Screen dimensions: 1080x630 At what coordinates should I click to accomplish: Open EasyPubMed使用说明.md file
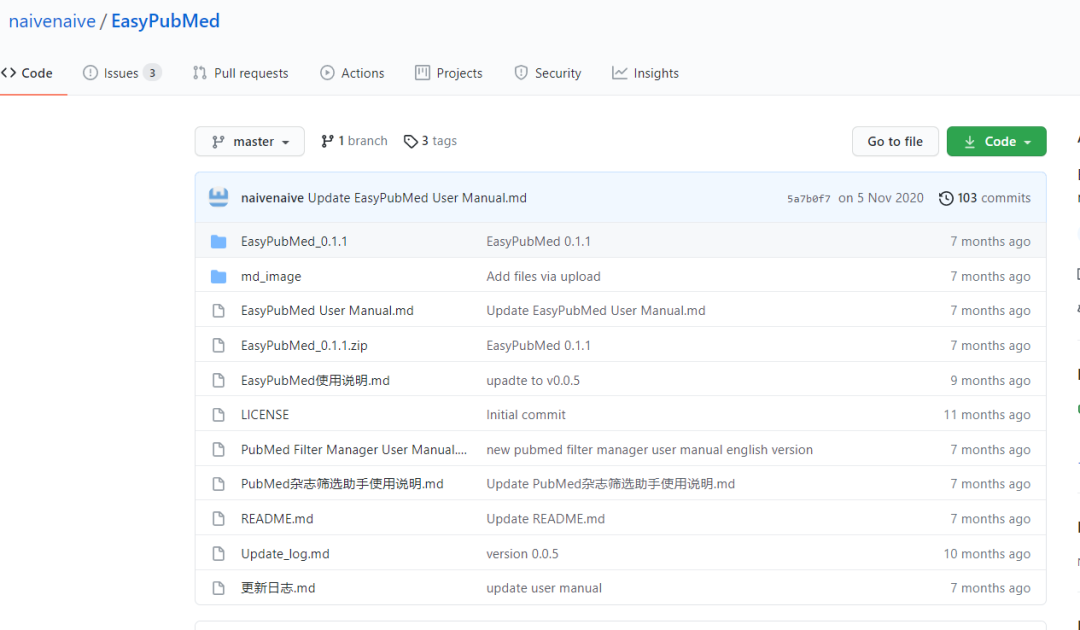tap(315, 380)
